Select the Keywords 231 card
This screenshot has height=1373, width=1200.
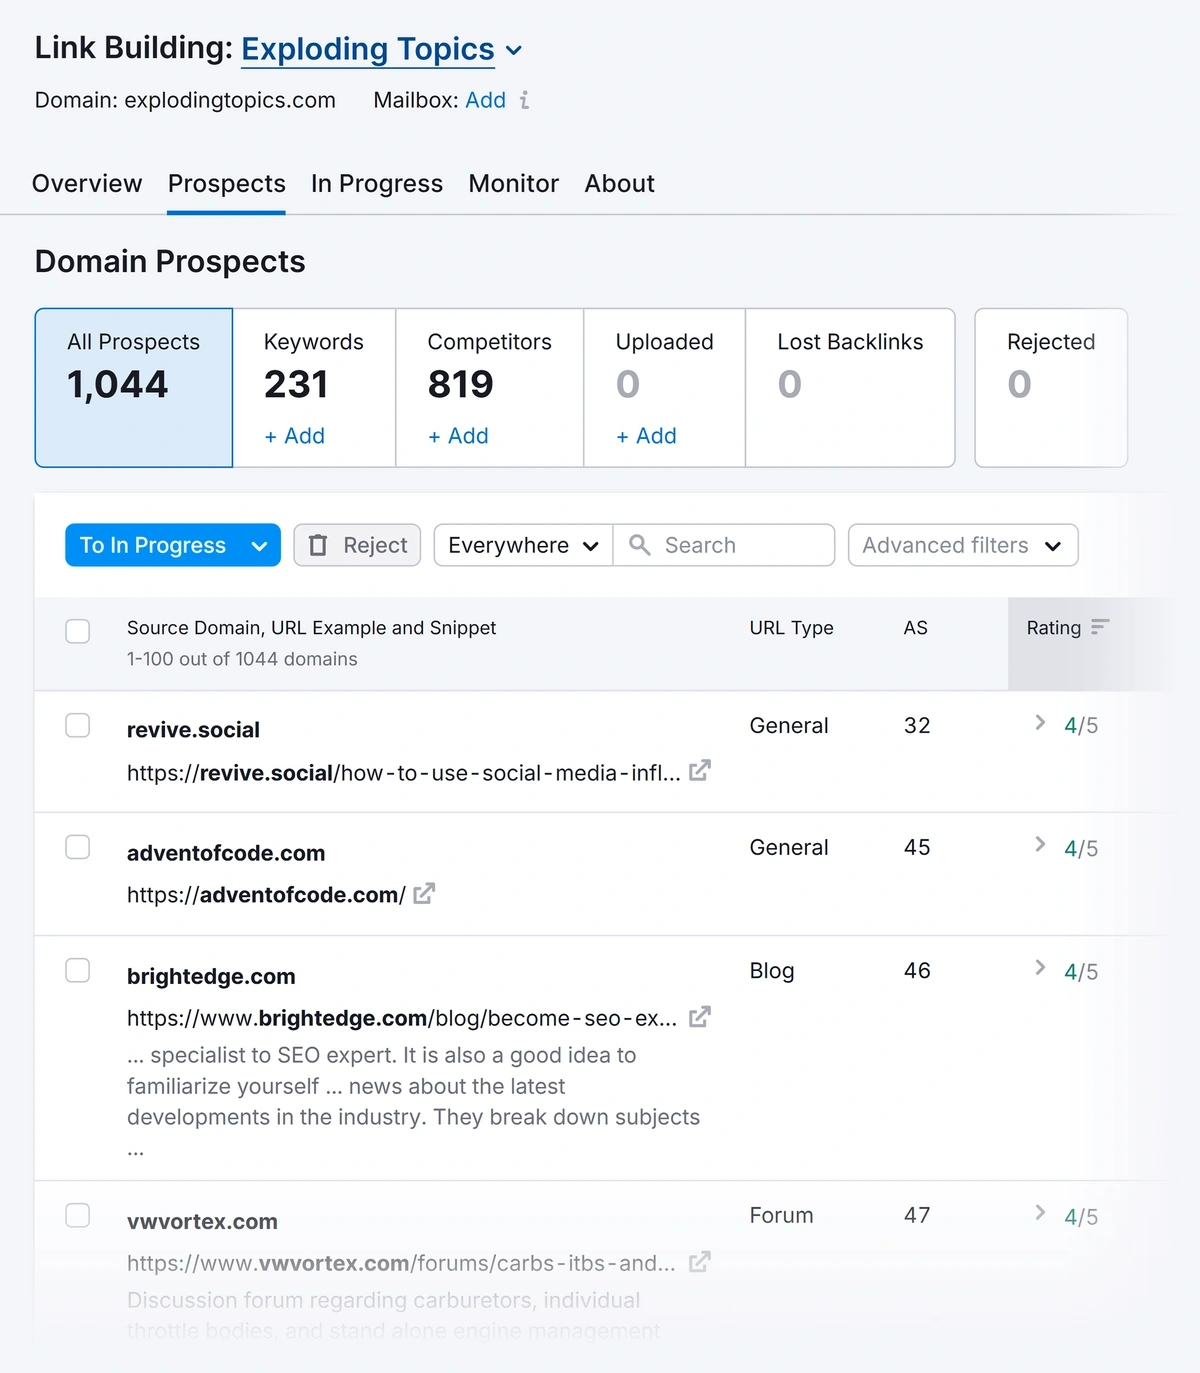314,387
